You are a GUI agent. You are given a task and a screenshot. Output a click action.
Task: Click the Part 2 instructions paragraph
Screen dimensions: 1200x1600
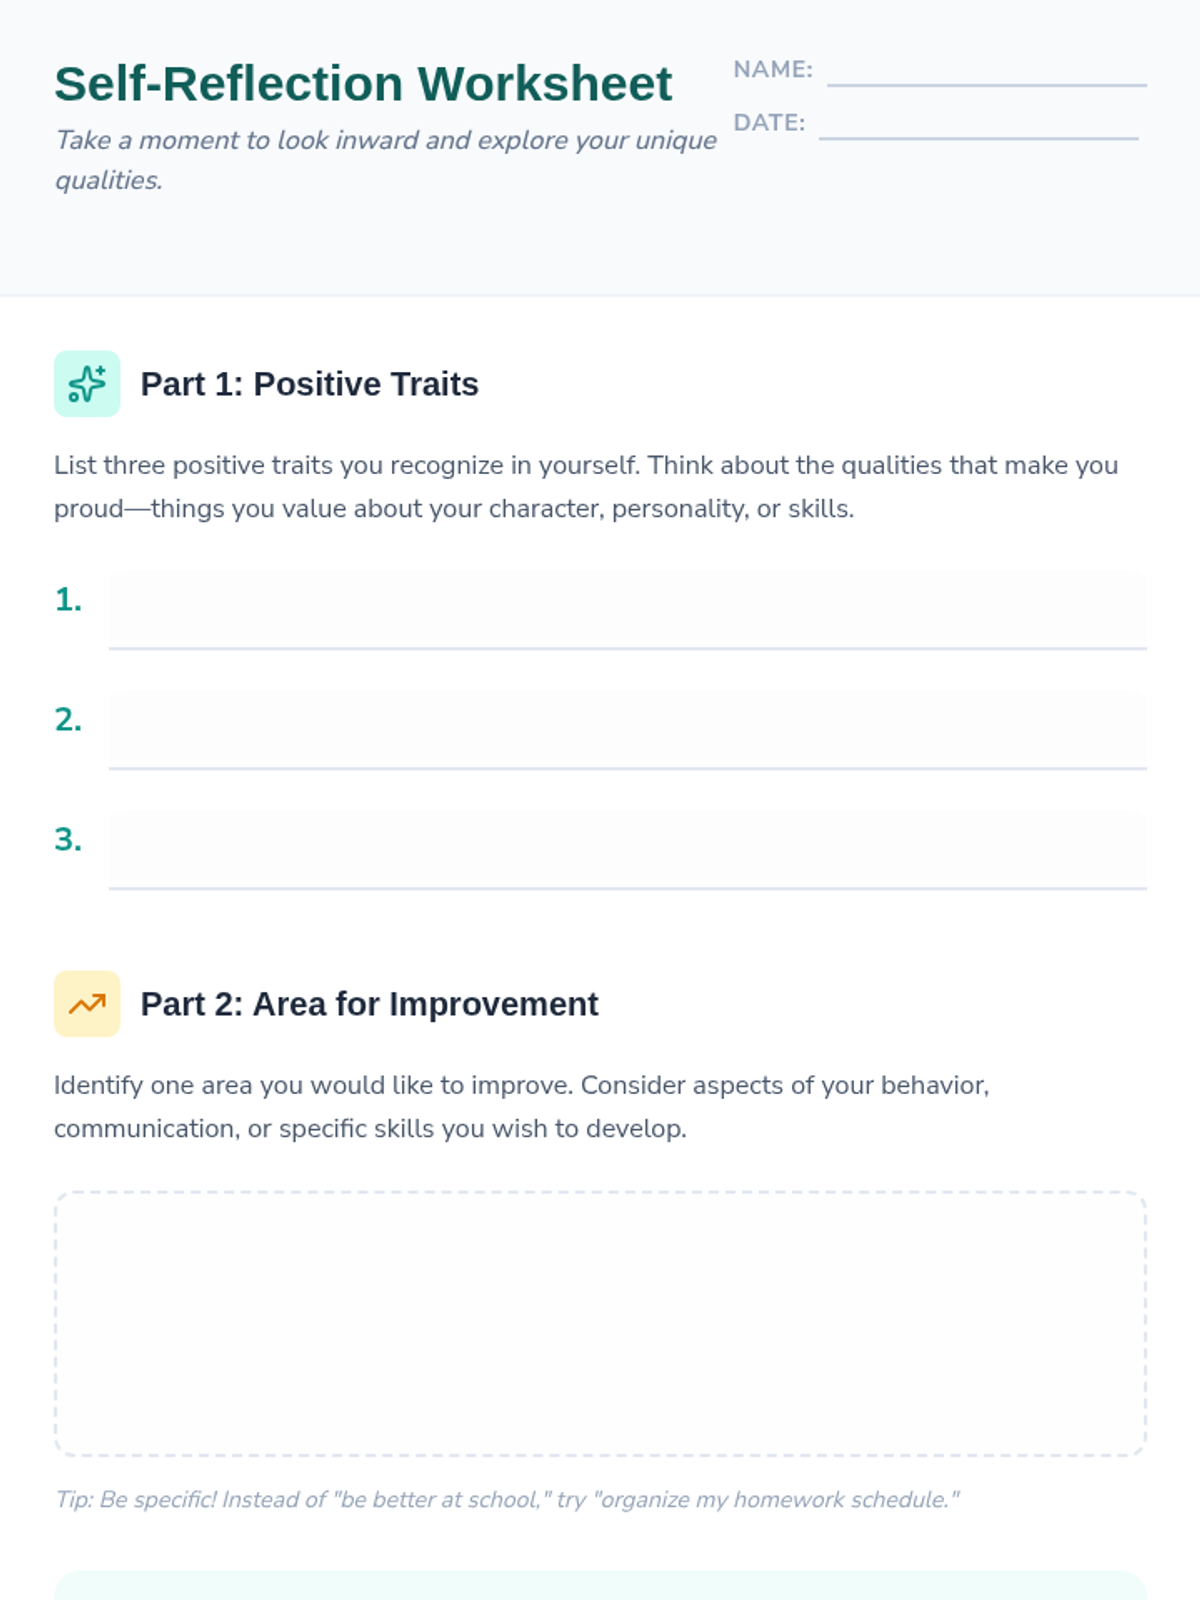pos(522,1107)
